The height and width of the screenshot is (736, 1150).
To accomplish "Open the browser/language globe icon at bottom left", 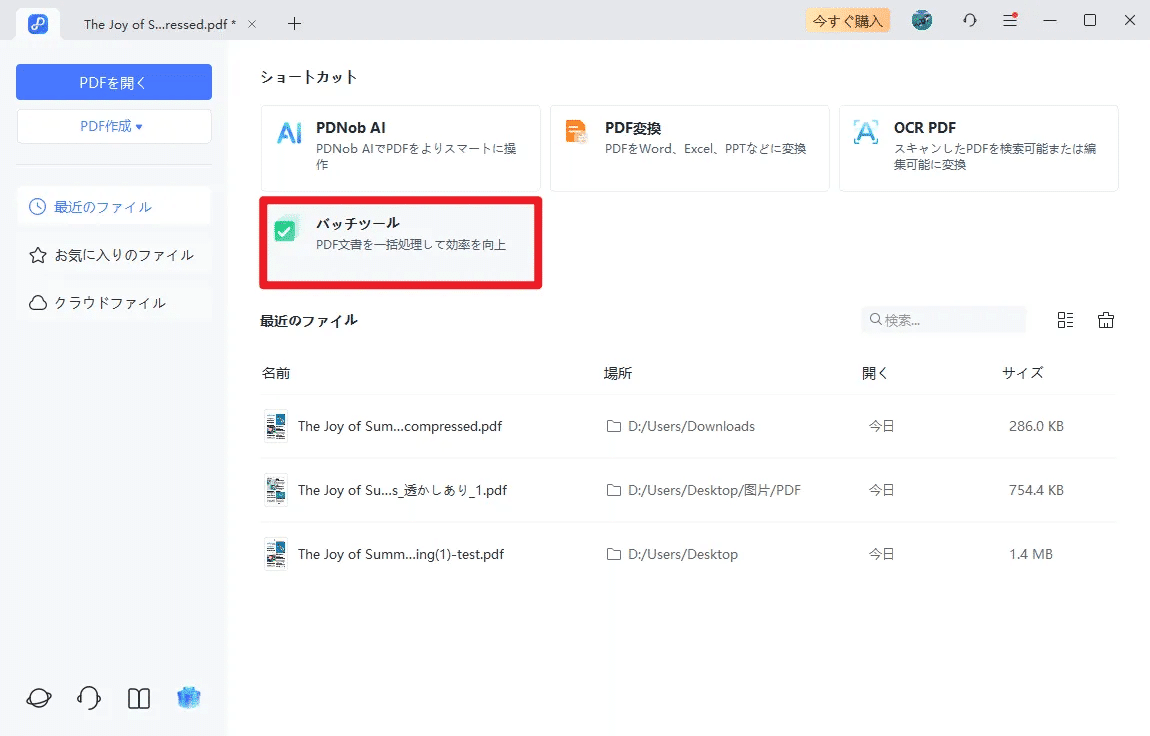I will (x=38, y=698).
